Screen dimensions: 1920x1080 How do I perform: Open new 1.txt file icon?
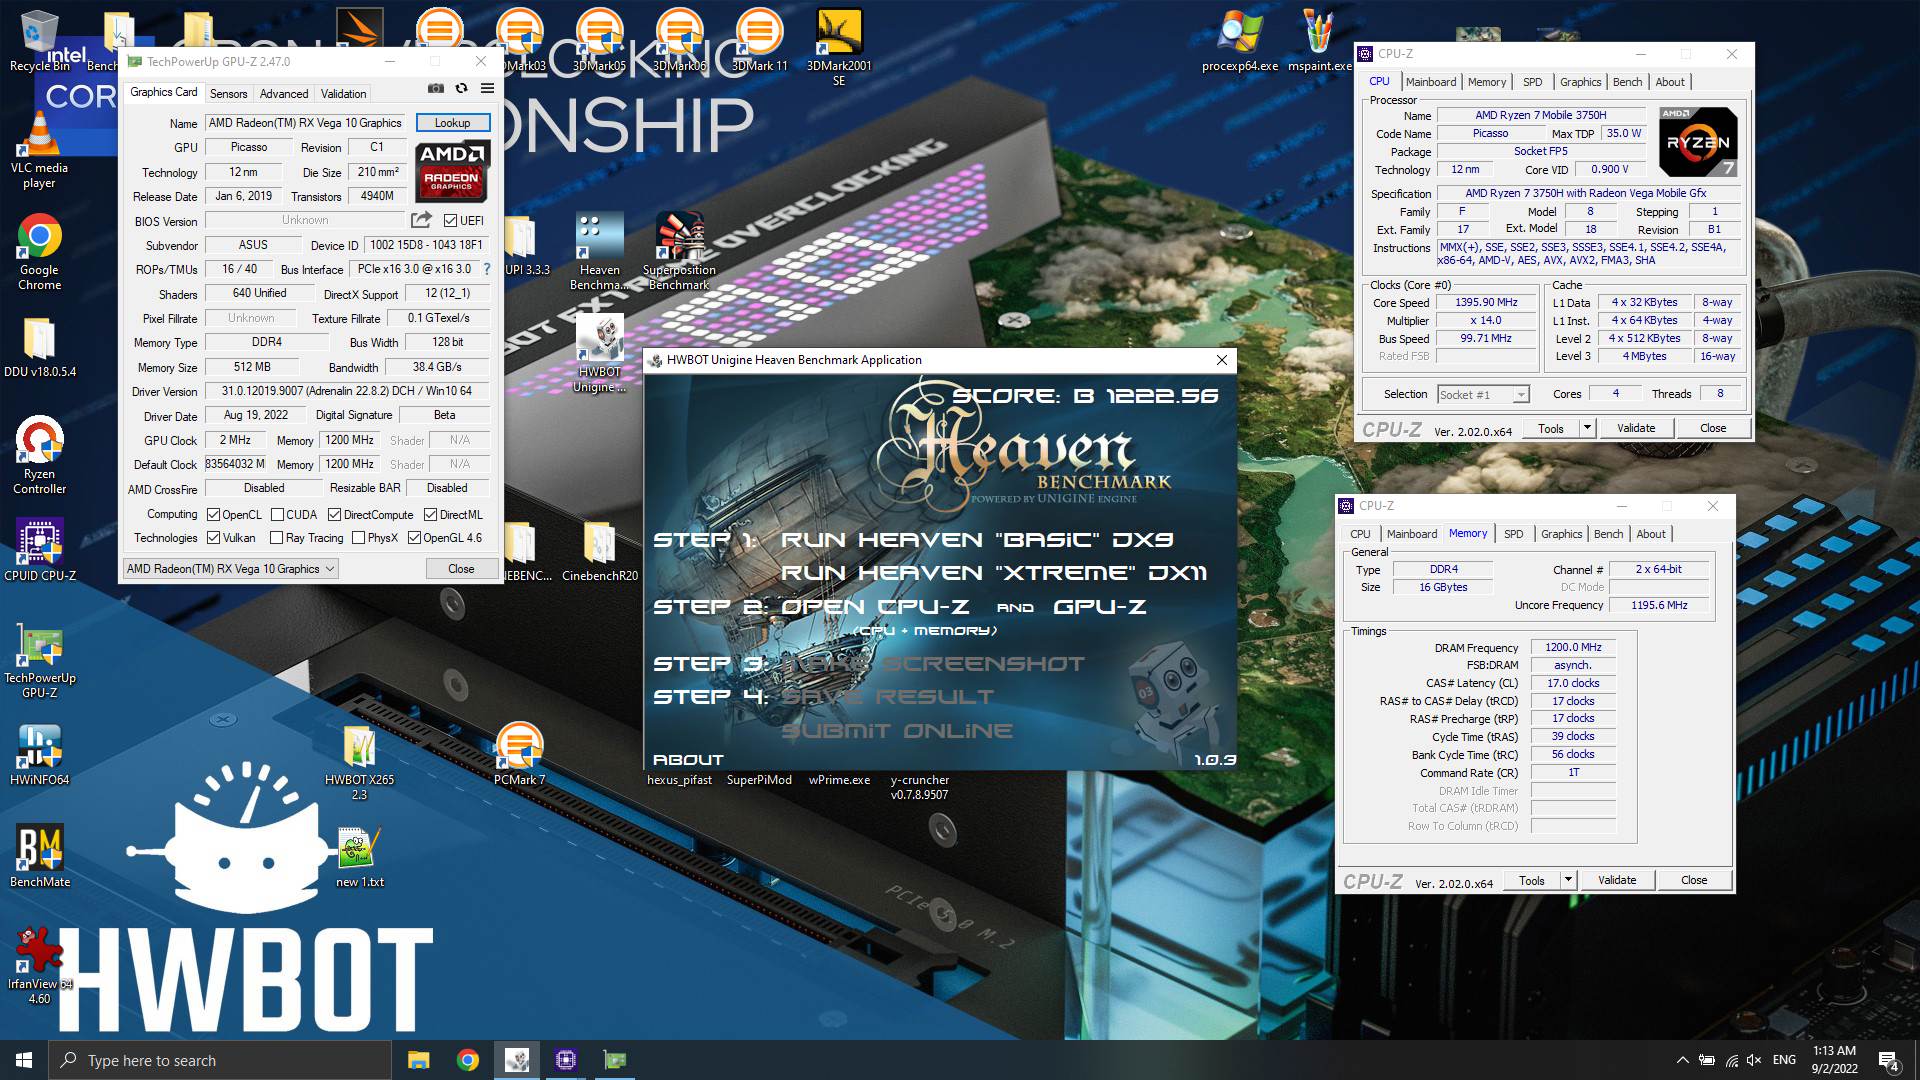(359, 858)
